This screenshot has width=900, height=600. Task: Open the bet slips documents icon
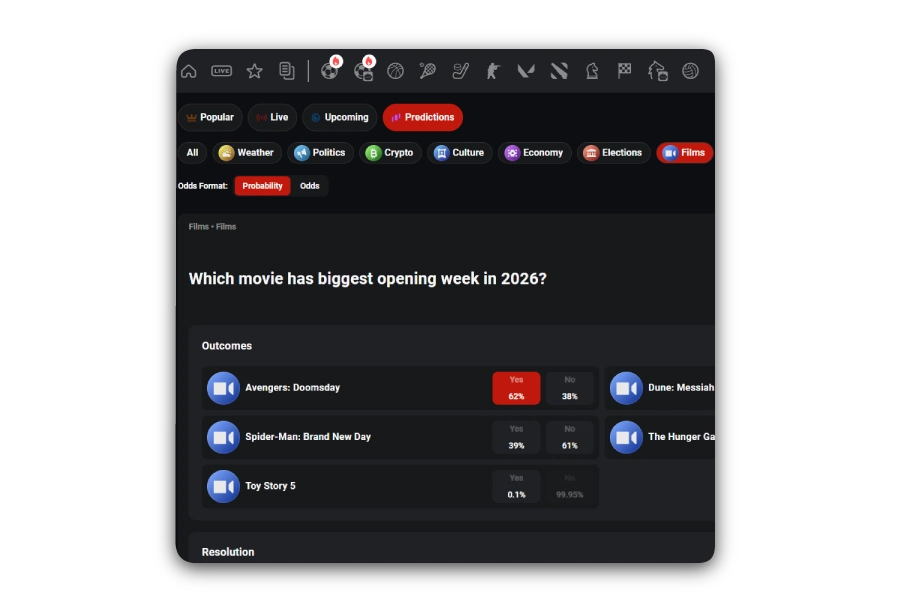pos(286,71)
